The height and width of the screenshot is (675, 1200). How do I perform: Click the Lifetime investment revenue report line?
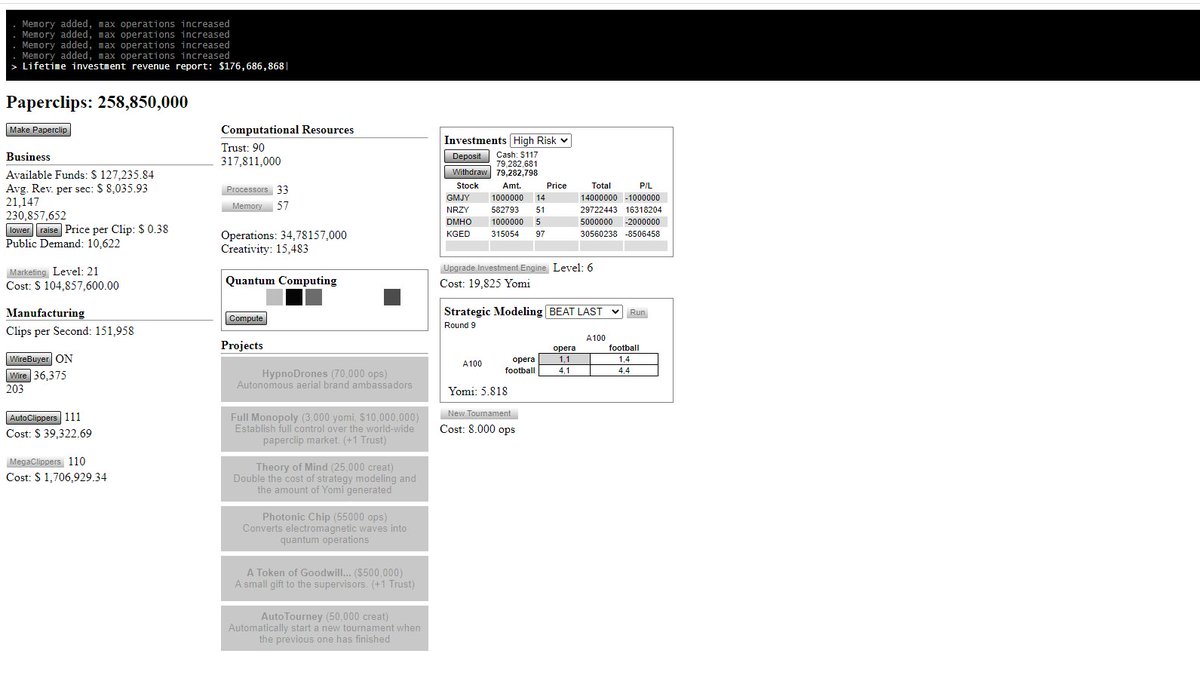coord(155,66)
